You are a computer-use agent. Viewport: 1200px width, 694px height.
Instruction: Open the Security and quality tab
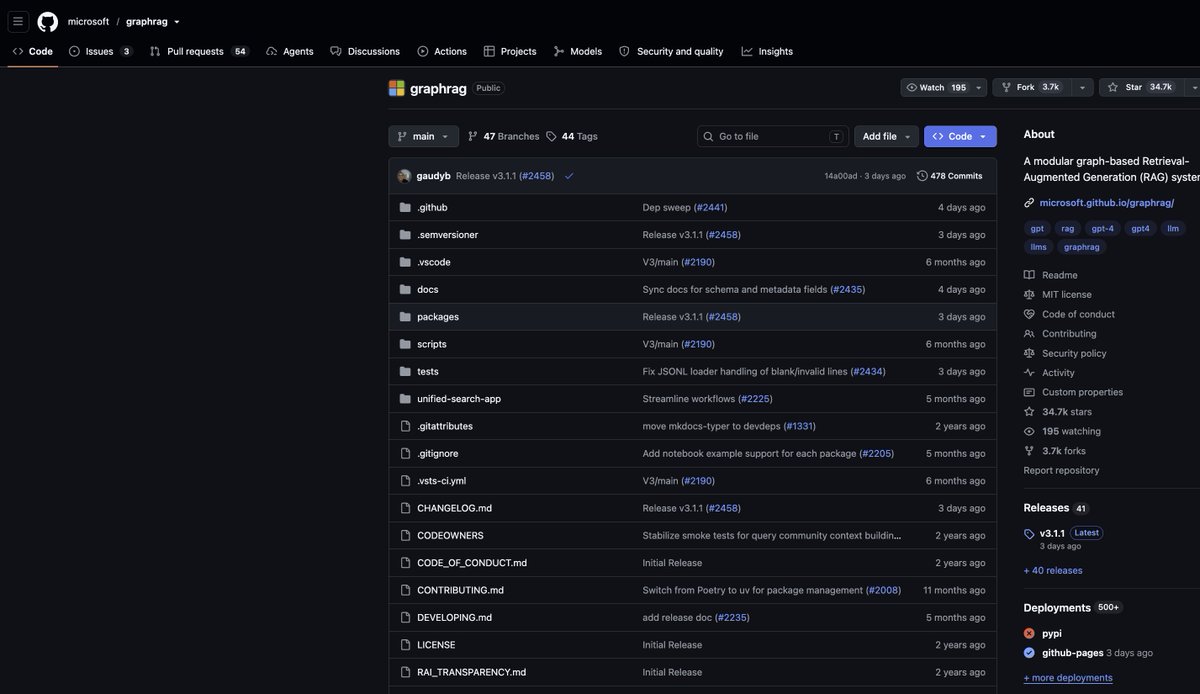[x=671, y=51]
